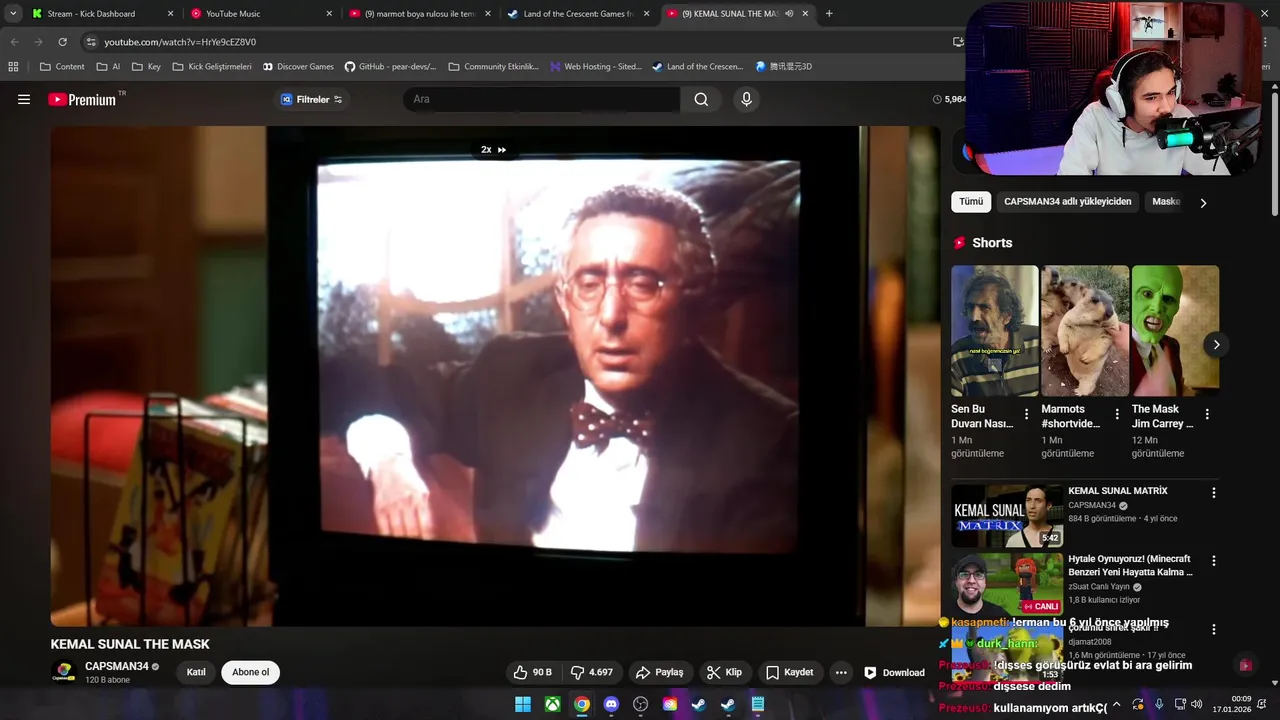
Task: Select the Maske filter chip
Action: coord(1166,201)
